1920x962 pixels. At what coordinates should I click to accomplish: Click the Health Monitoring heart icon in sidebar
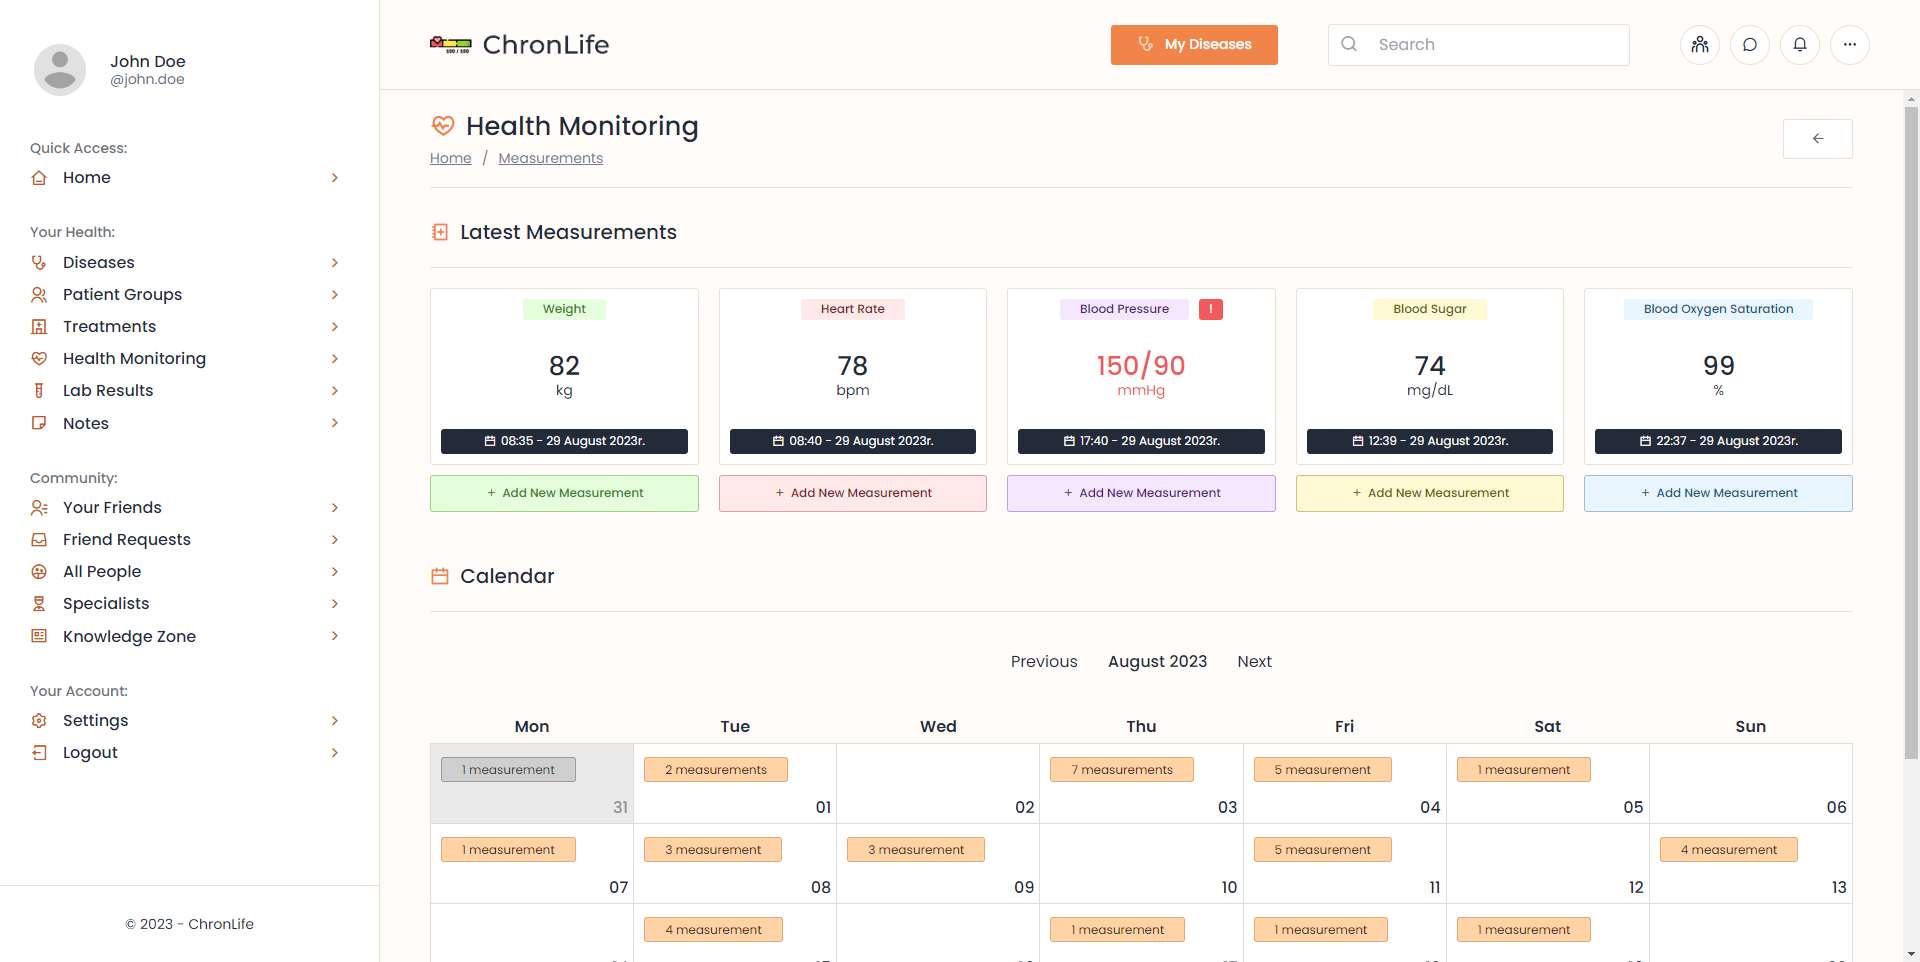pos(39,359)
